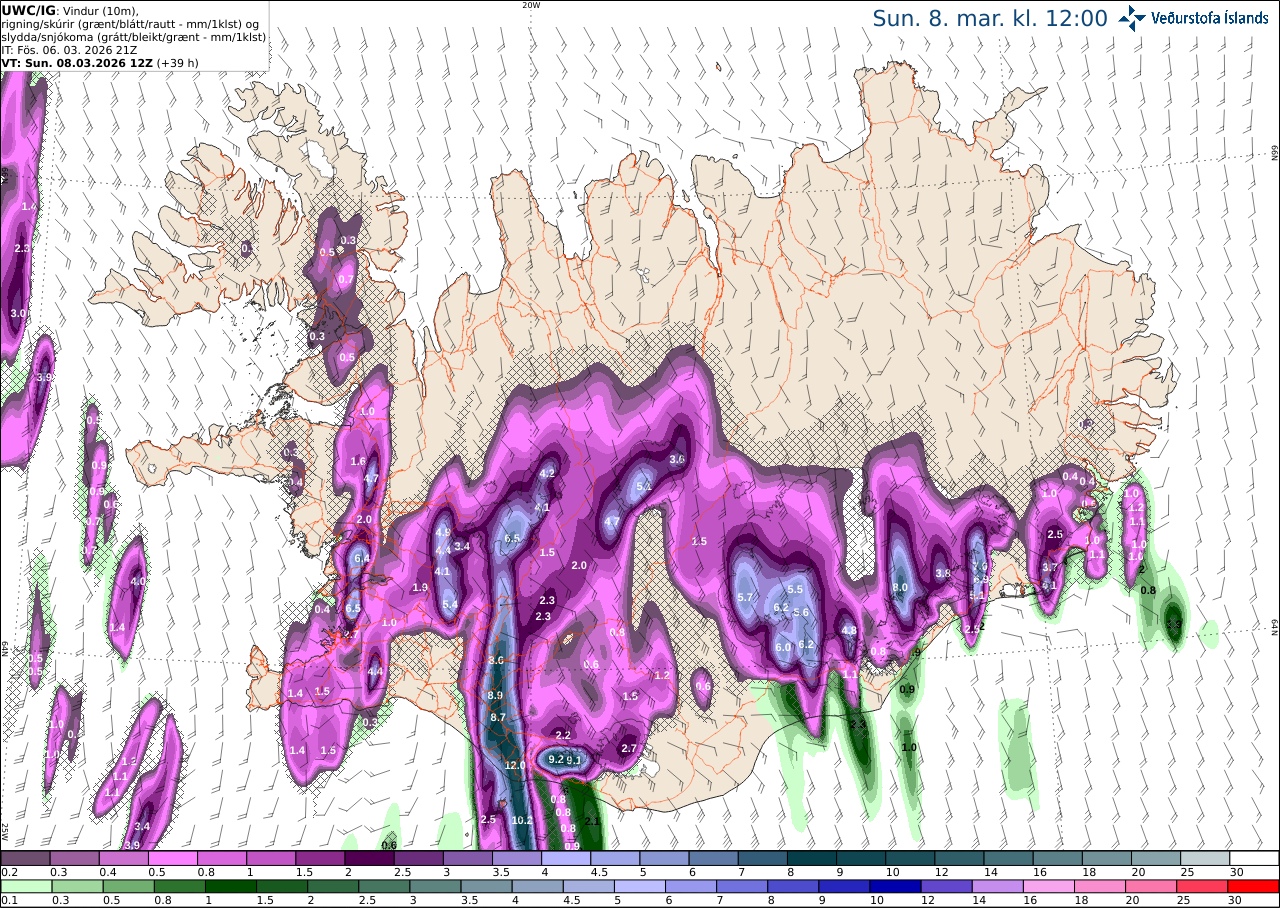Screen dimensions: 1280x908
Task: Click the '4.8' precipitation value on map
Action: [849, 631]
